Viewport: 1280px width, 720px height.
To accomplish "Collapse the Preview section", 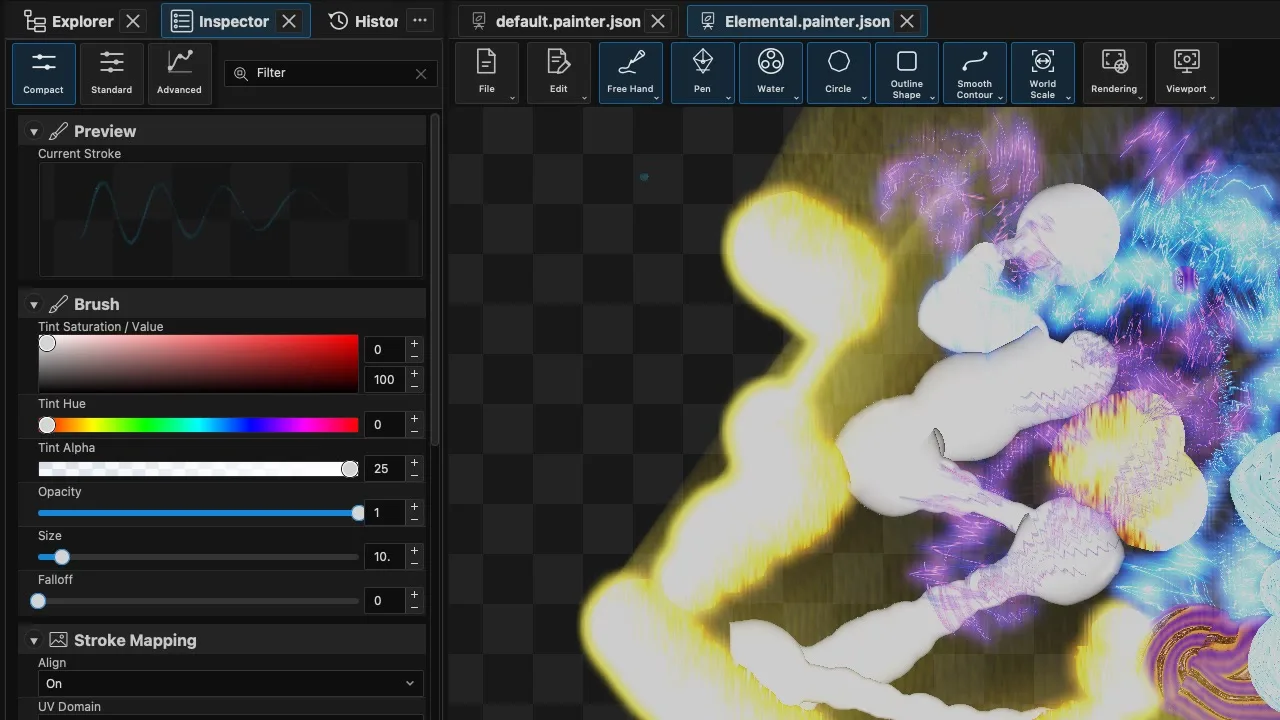I will (33, 132).
